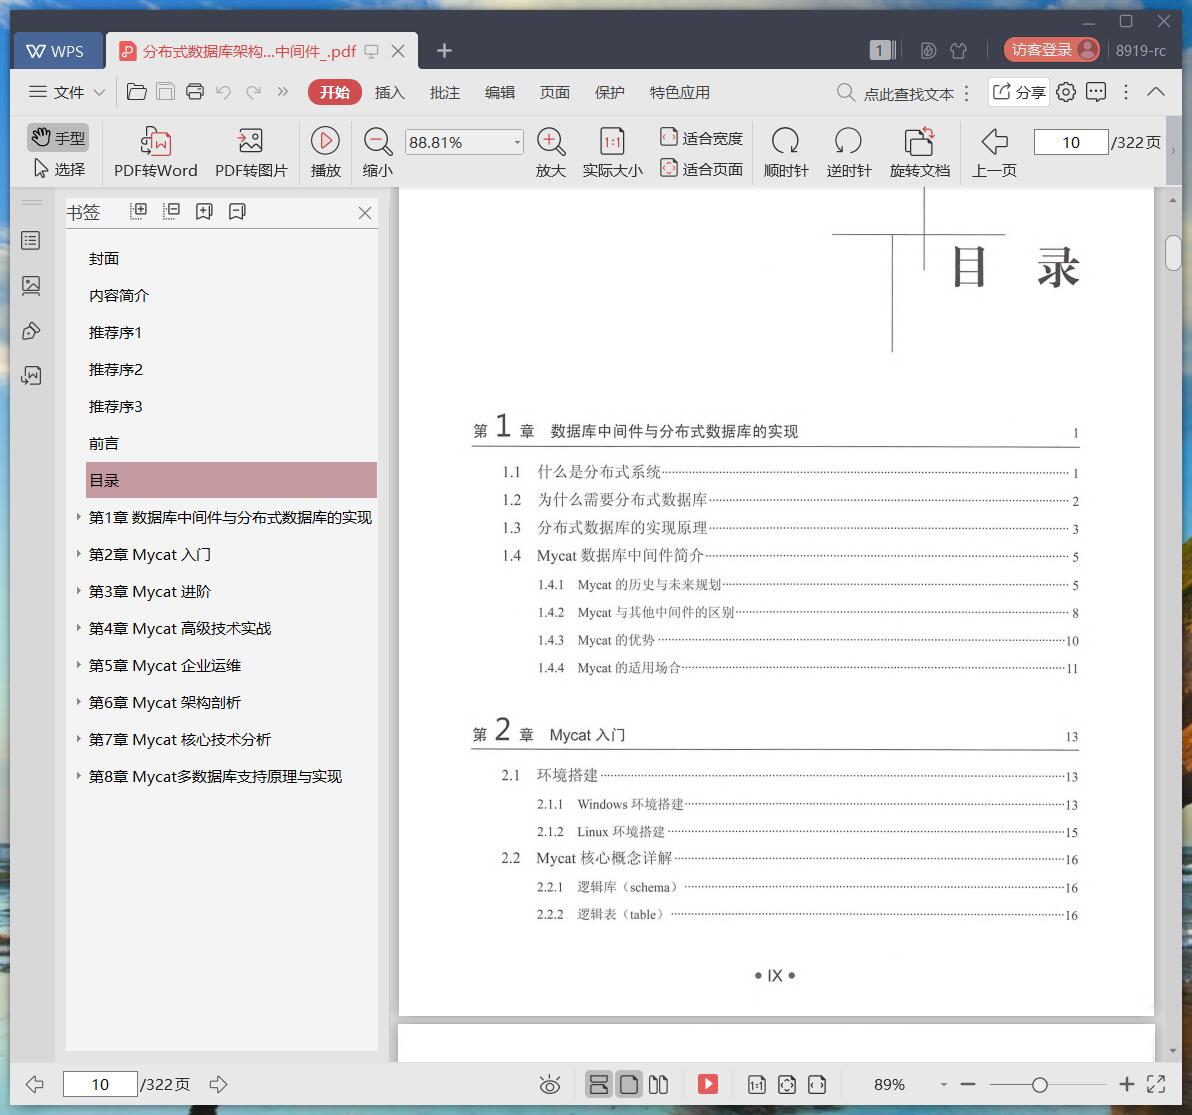Select the Hand tool
Image resolution: width=1192 pixels, height=1115 pixels.
[59, 138]
